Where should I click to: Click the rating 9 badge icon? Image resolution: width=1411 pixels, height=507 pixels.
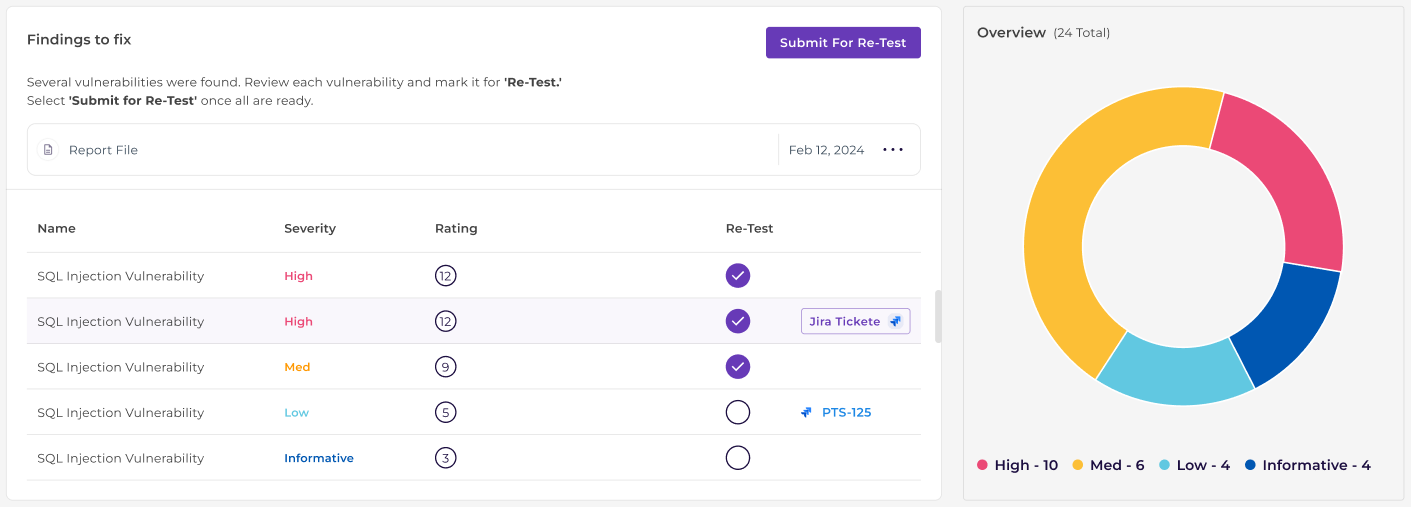coord(446,367)
